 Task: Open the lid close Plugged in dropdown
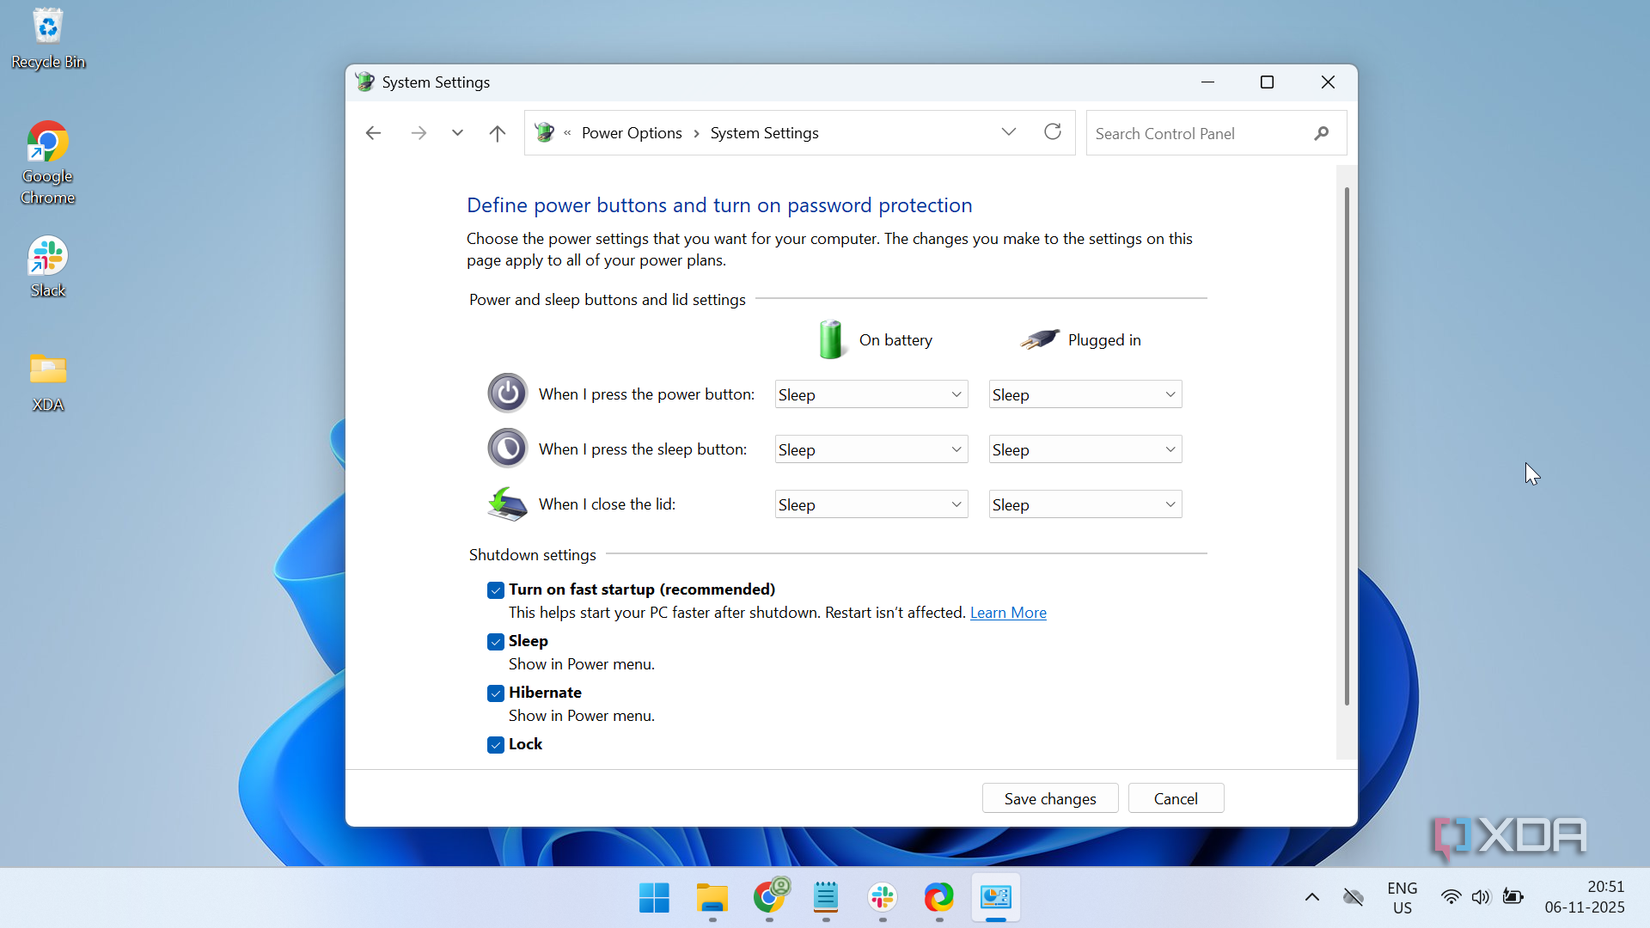click(1084, 503)
